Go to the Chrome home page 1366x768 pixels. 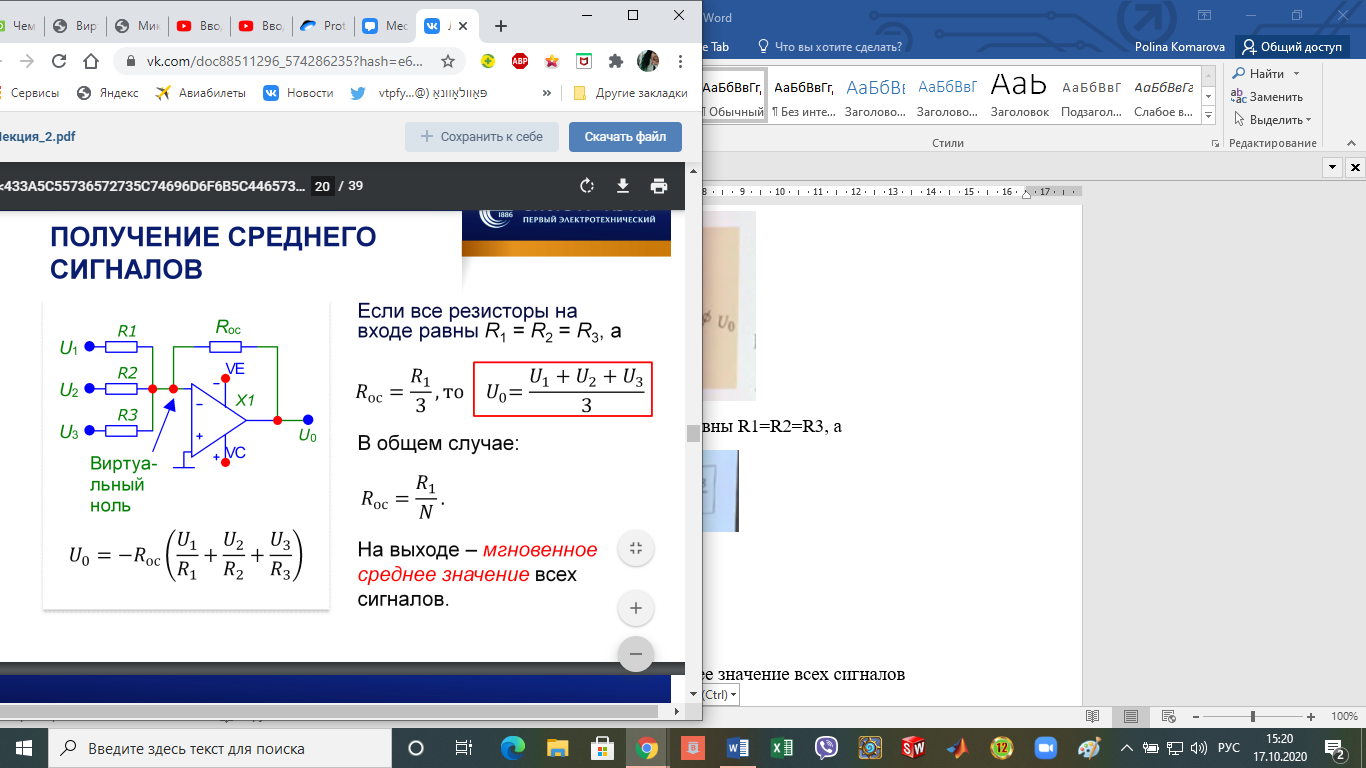[91, 61]
